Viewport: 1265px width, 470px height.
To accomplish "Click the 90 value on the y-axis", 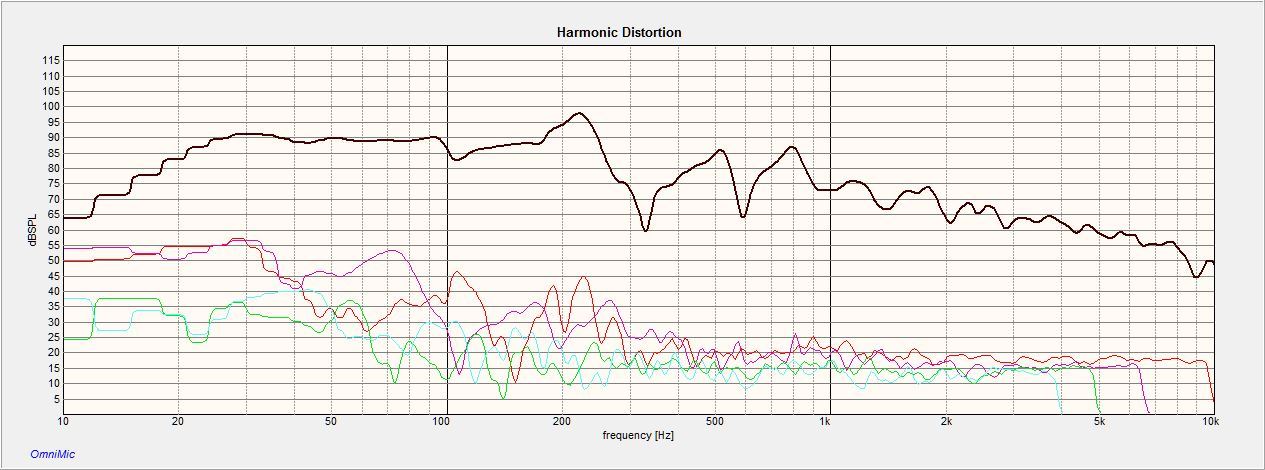I will point(54,138).
